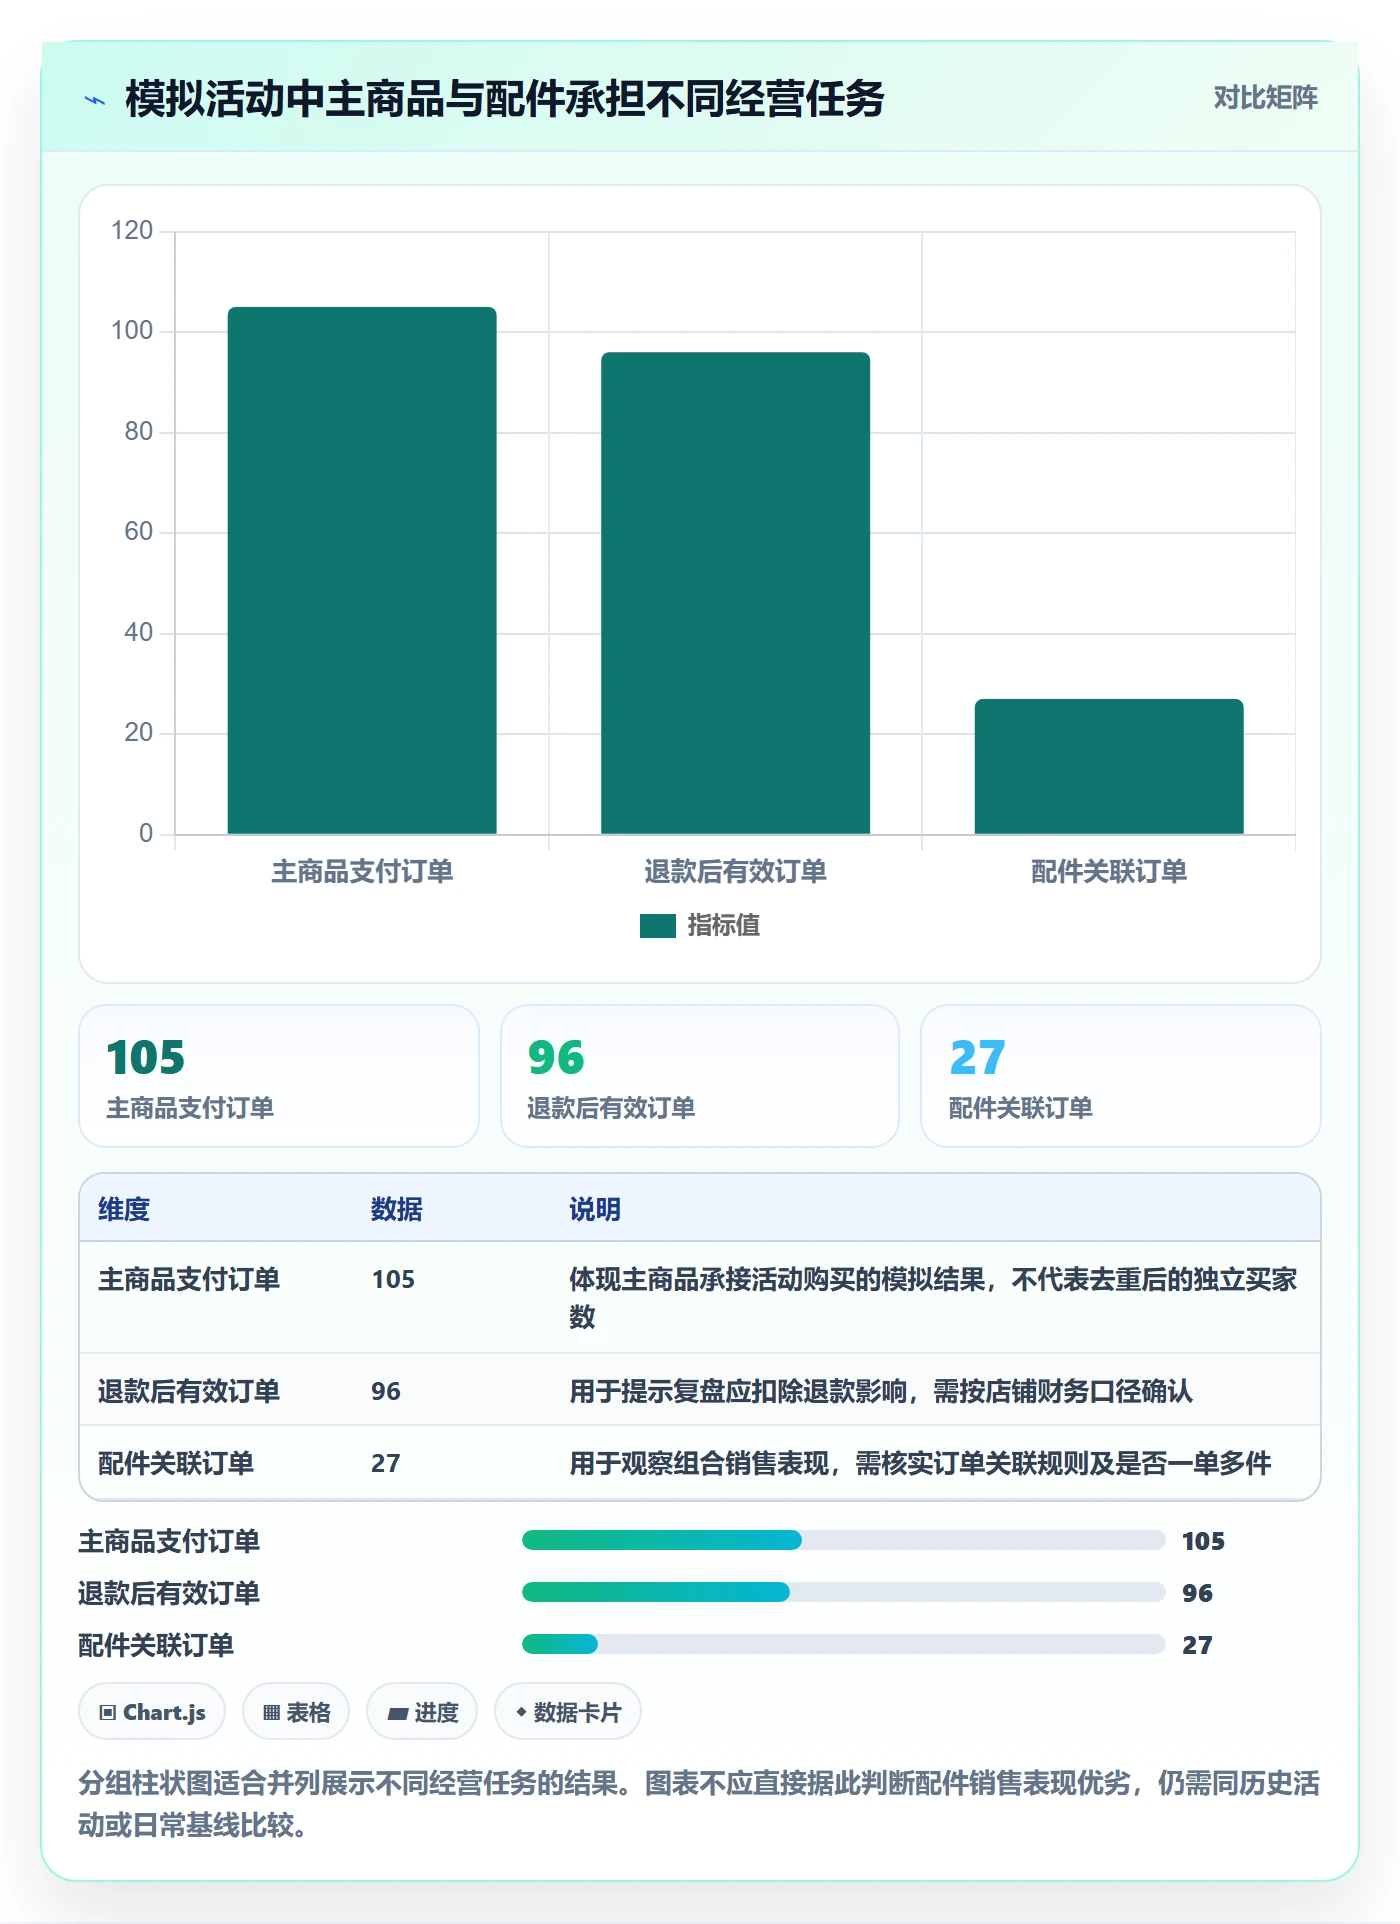Click the card title 模拟活动中主商品与配件承担不同经营任务
The width and height of the screenshot is (1400, 1924).
pyautogui.click(x=505, y=99)
